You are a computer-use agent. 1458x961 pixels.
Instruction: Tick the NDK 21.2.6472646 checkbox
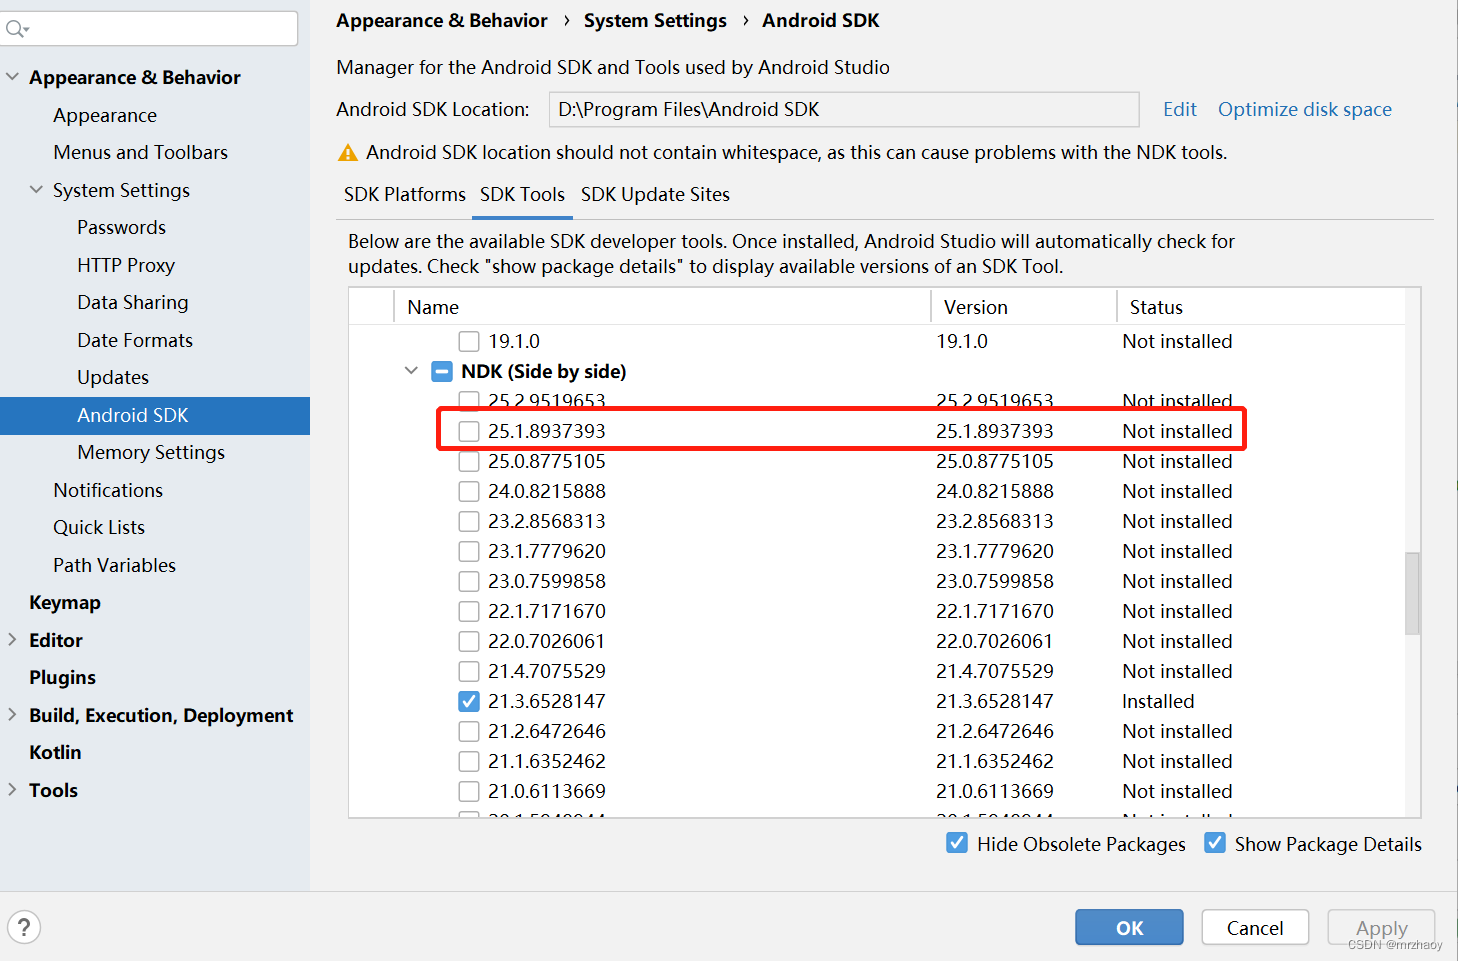coord(469,731)
